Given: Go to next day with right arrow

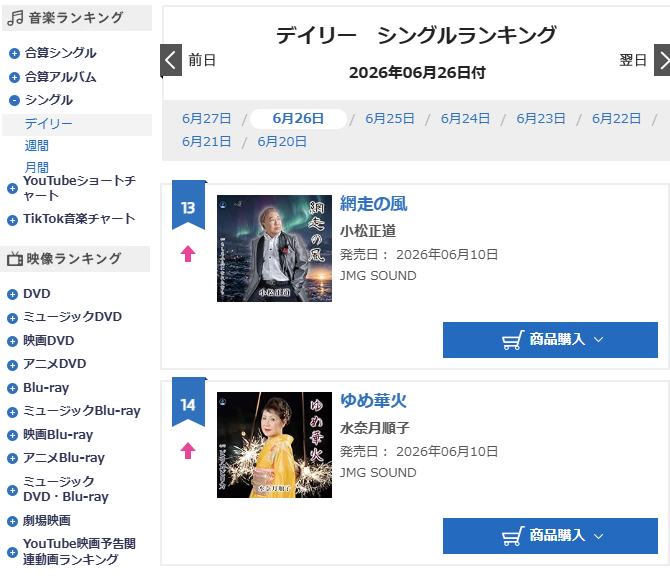Looking at the screenshot, I should [x=663, y=60].
